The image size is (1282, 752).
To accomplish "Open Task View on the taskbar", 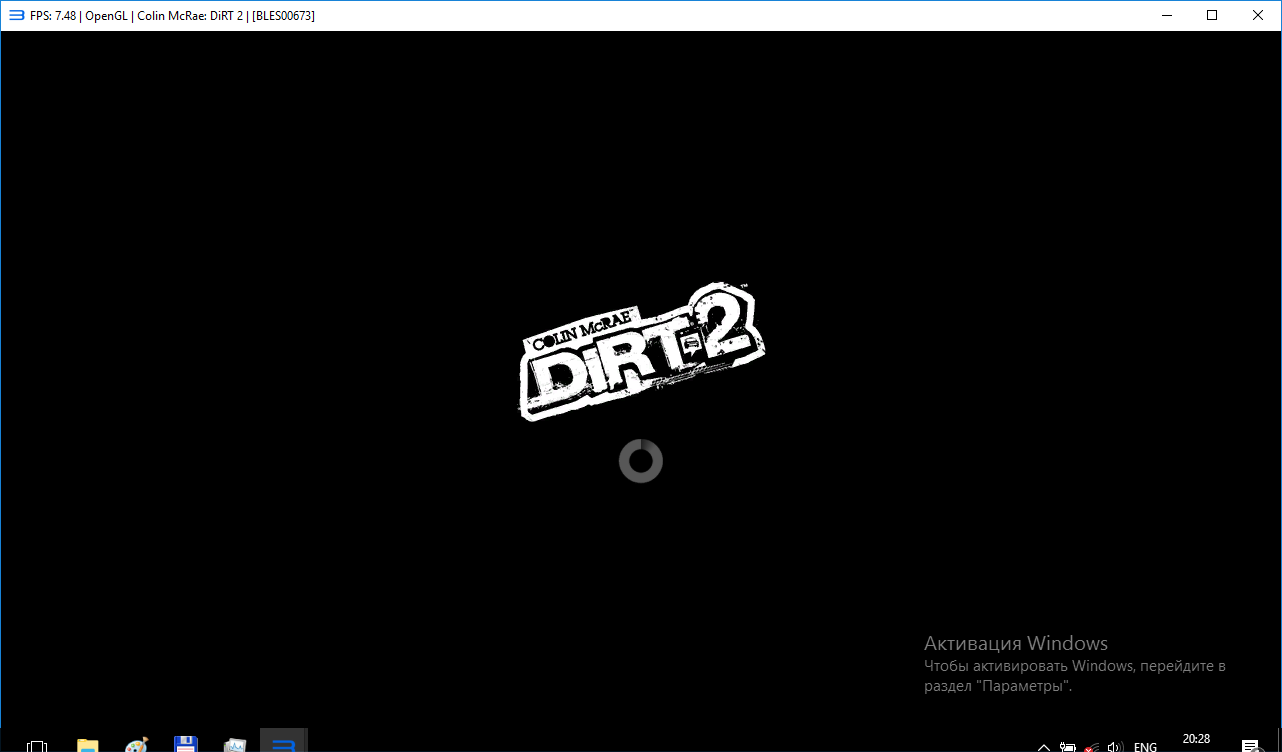I will pyautogui.click(x=37, y=745).
